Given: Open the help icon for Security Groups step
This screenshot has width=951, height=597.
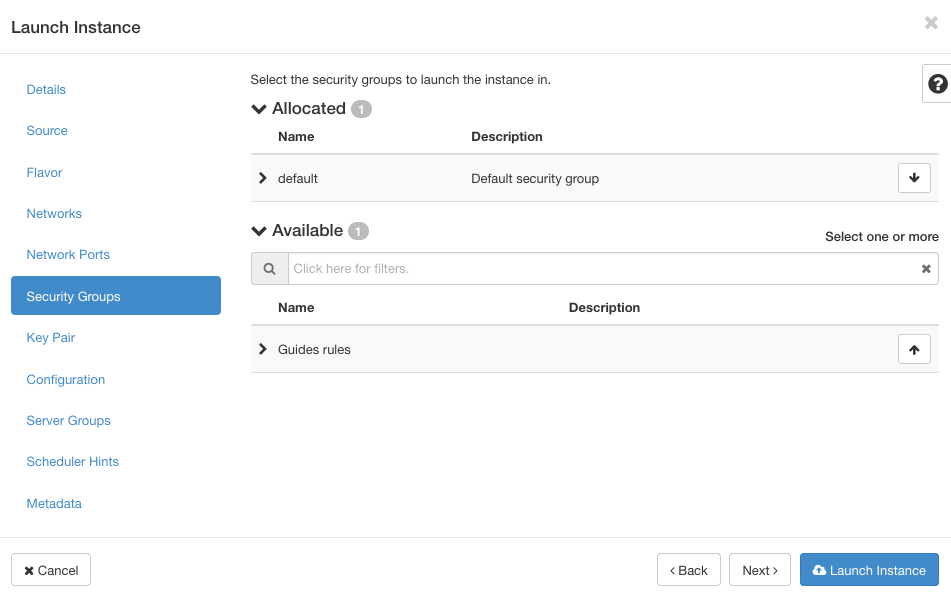Looking at the screenshot, I should (936, 83).
